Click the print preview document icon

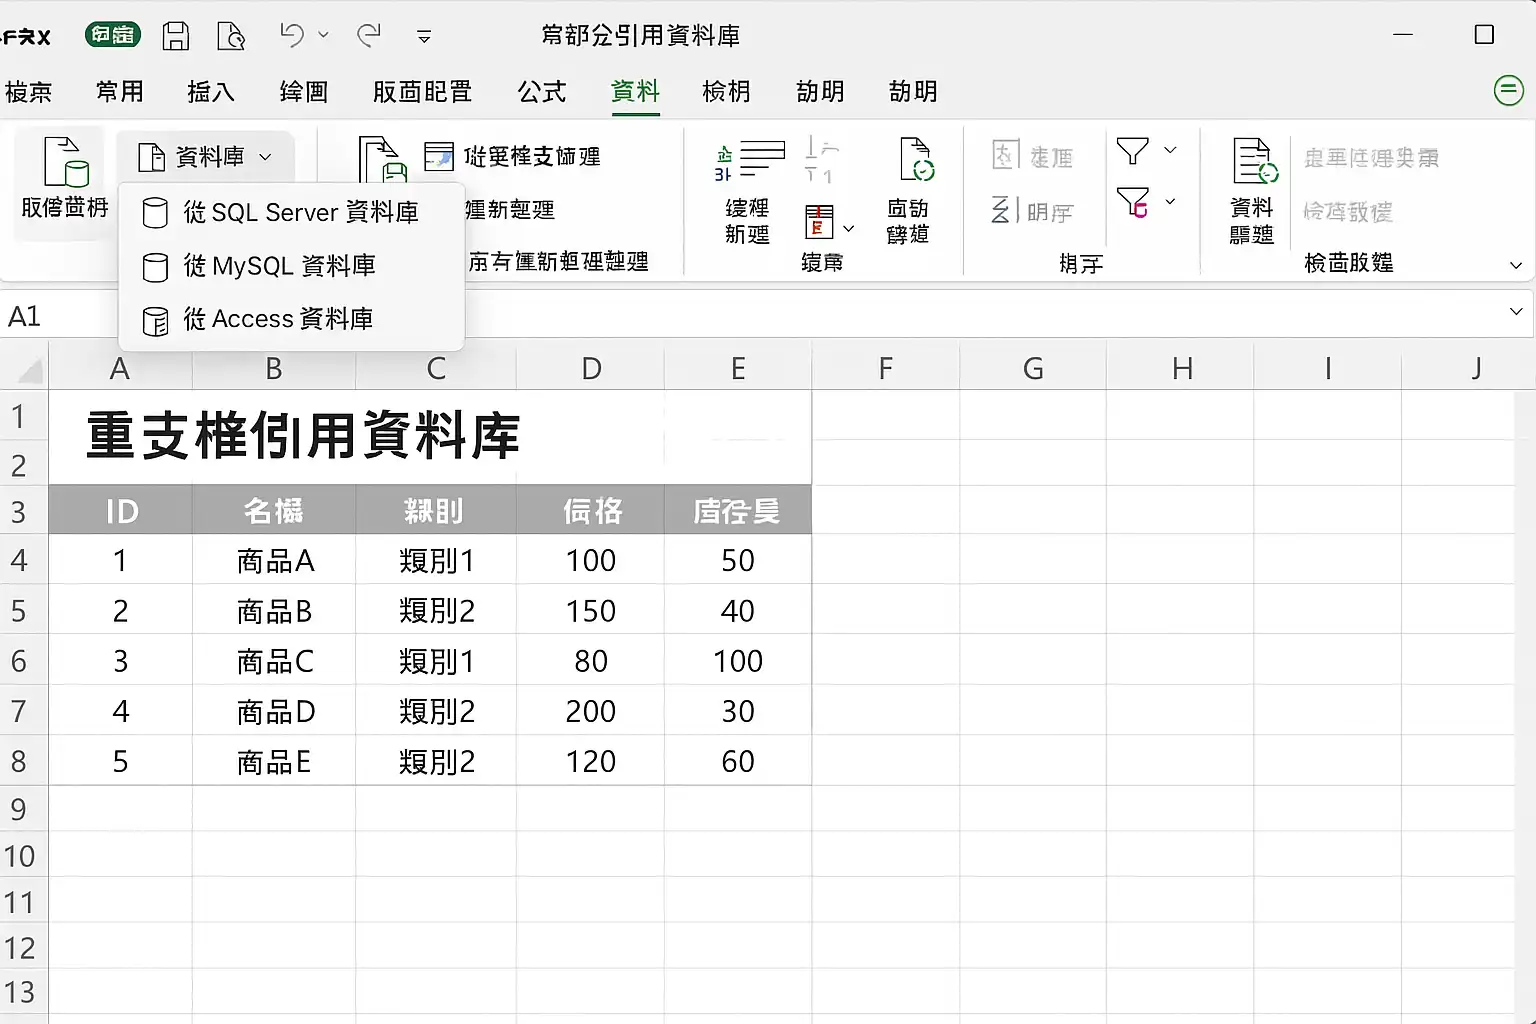[231, 36]
